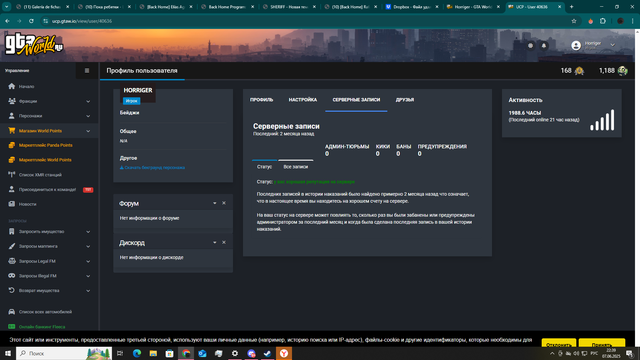Click the browser address bar
The height and width of the screenshot is (360, 640).
pos(306,21)
